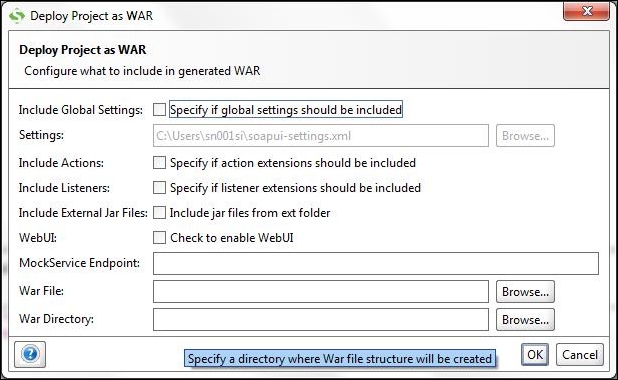The width and height of the screenshot is (618, 380).
Task: Click the MockService Endpoint text field
Action: point(376,263)
